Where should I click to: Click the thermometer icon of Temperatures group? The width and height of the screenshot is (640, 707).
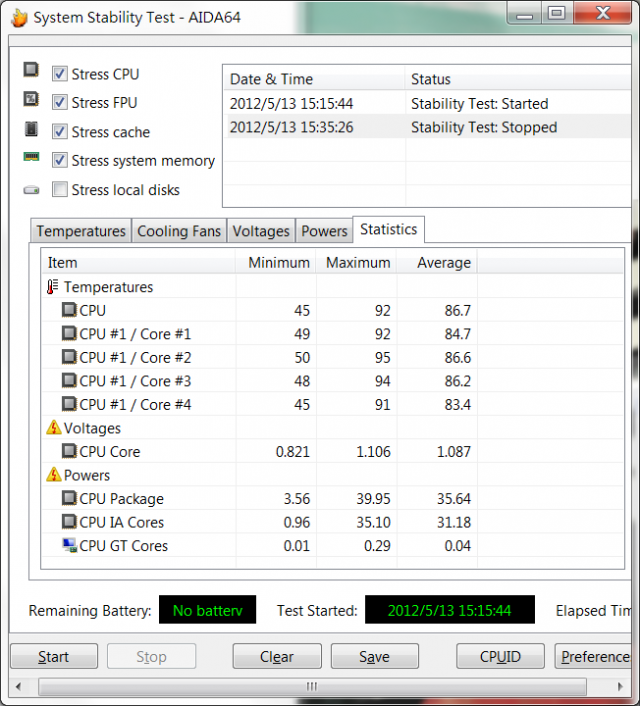click(53, 287)
